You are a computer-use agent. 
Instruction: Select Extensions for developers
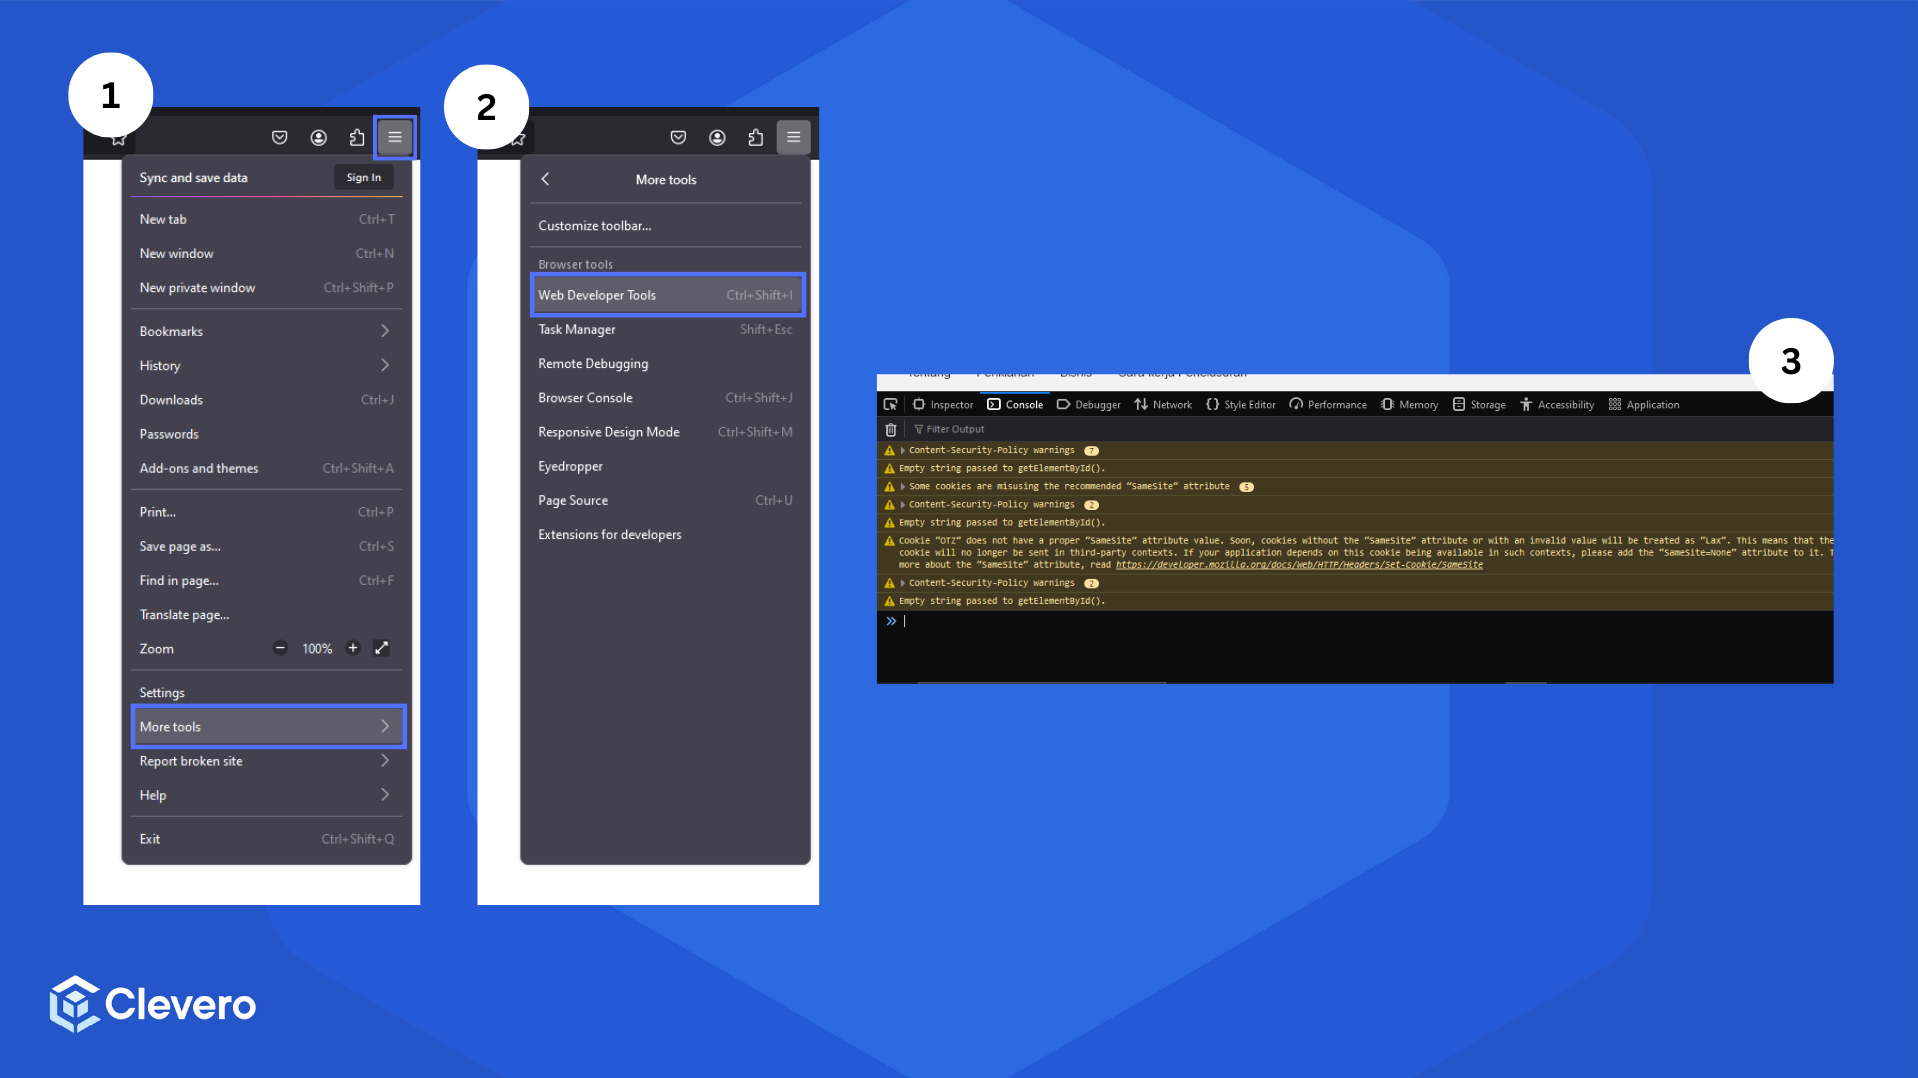[x=666, y=535]
